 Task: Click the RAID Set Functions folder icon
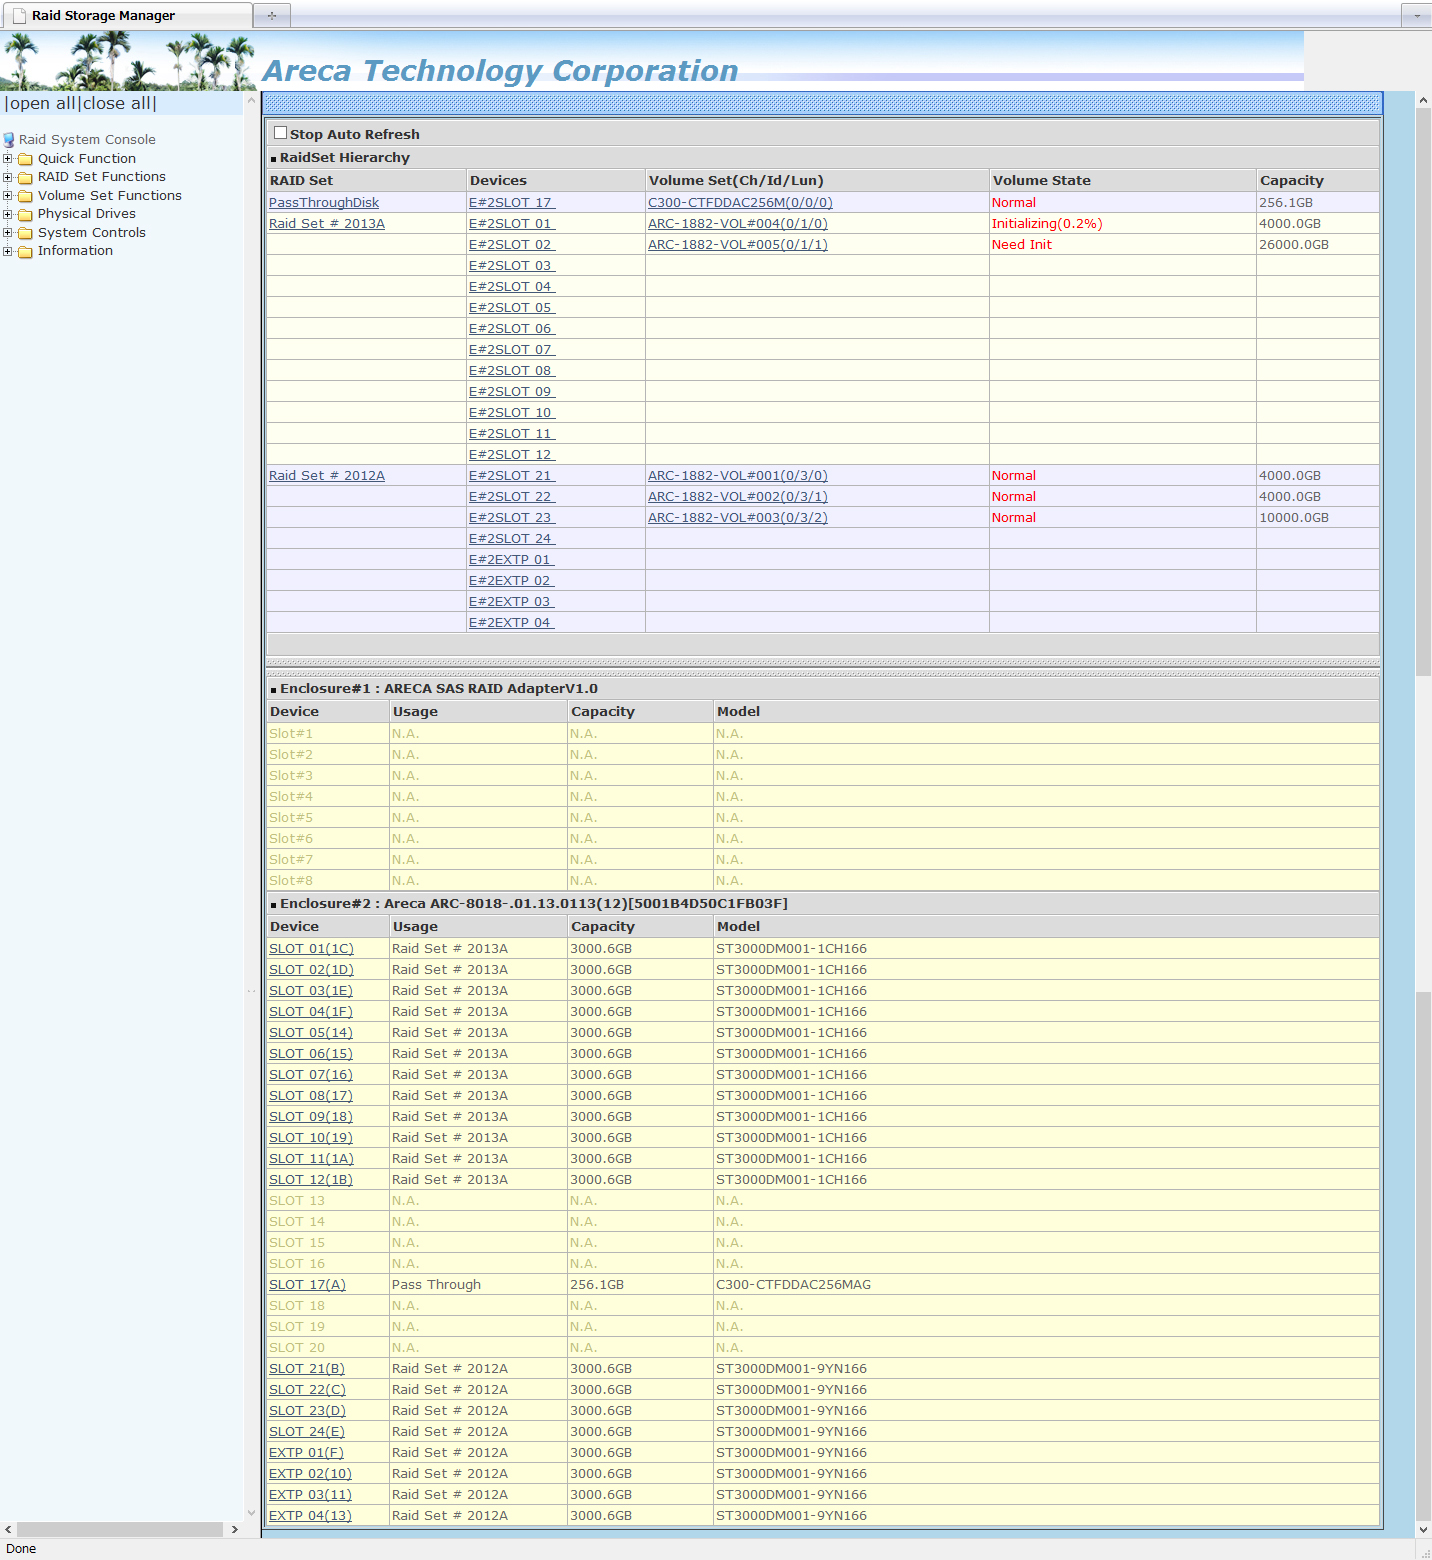coord(26,177)
